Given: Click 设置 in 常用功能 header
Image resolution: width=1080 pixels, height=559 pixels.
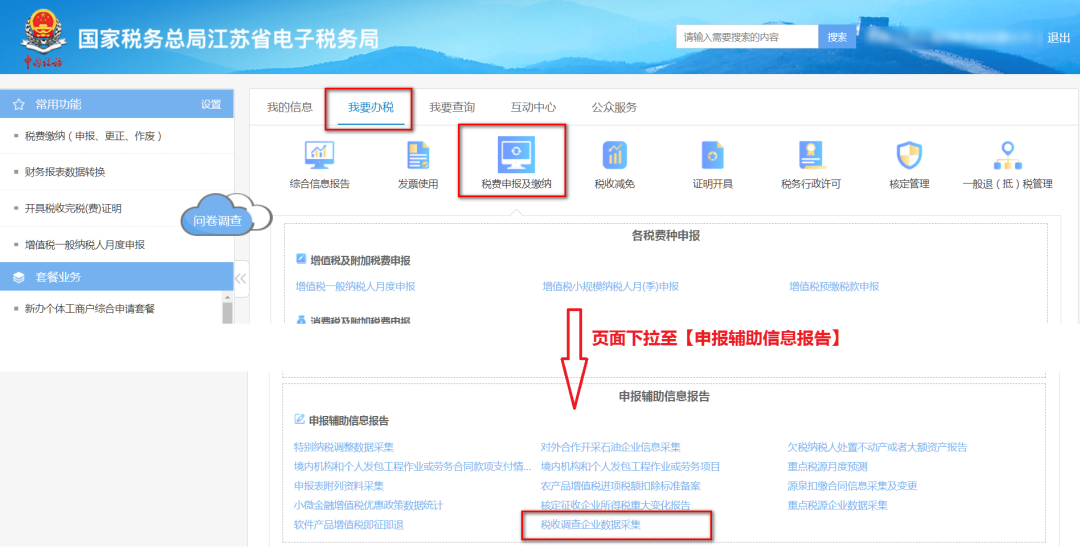Looking at the screenshot, I should point(210,104).
